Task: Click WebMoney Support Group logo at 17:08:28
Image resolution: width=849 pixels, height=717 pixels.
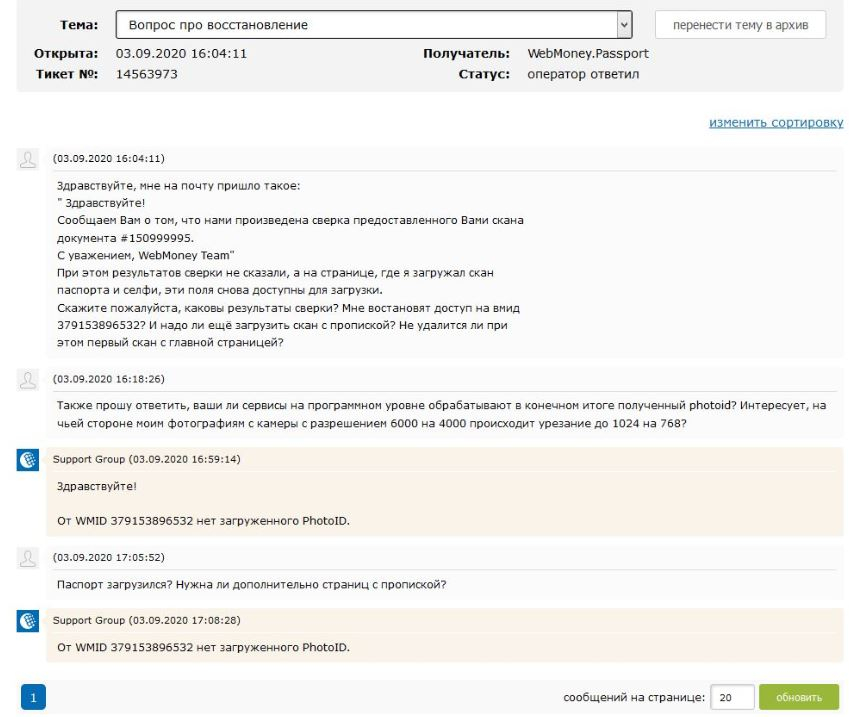Action: pyautogui.click(x=28, y=621)
